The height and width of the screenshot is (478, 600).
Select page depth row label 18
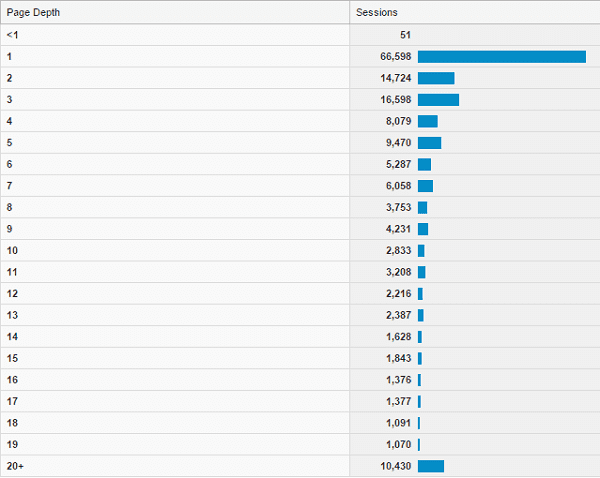[x=12, y=423]
